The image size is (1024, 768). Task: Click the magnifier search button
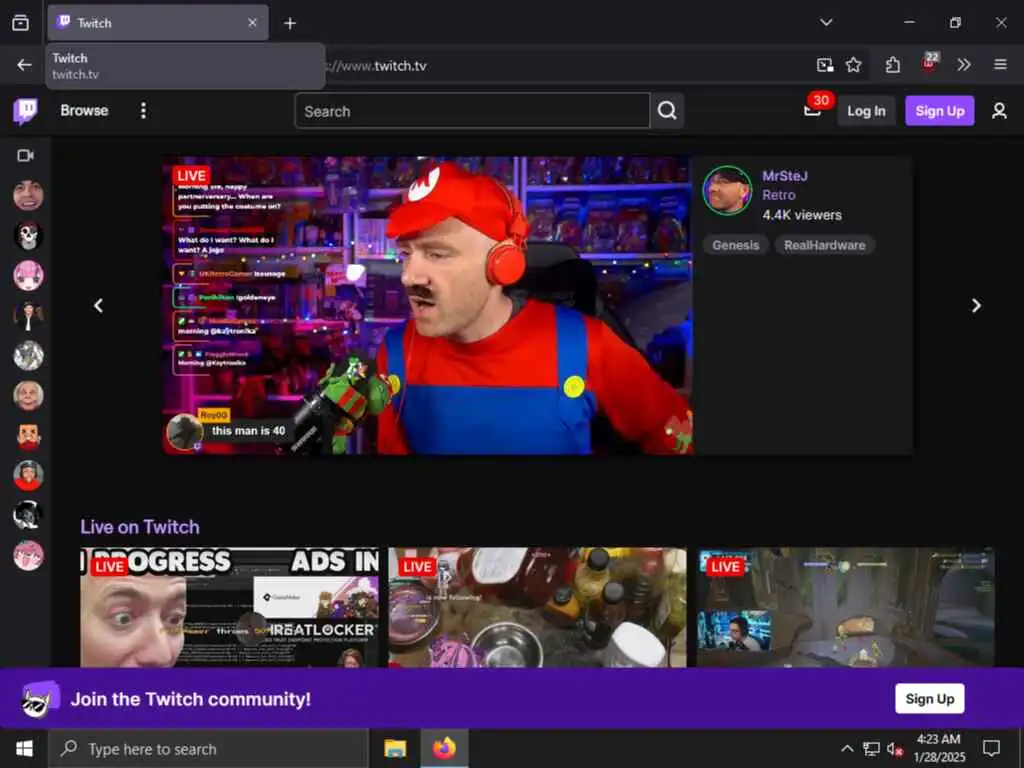667,111
